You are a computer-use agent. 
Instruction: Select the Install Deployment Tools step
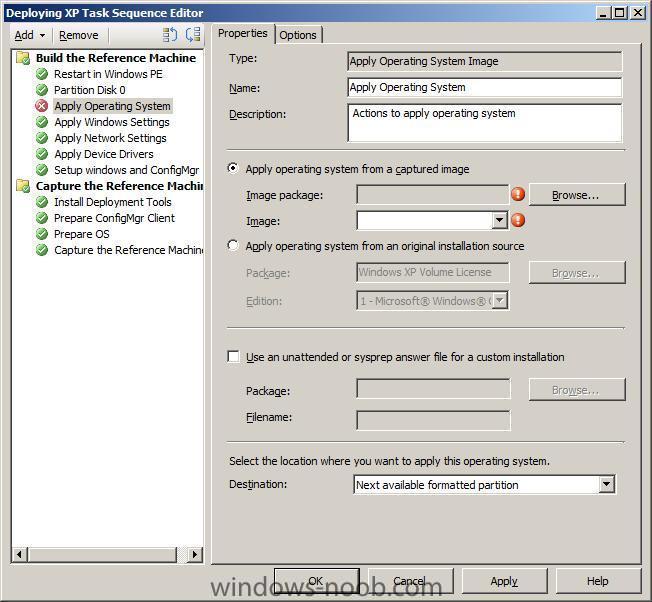113,202
